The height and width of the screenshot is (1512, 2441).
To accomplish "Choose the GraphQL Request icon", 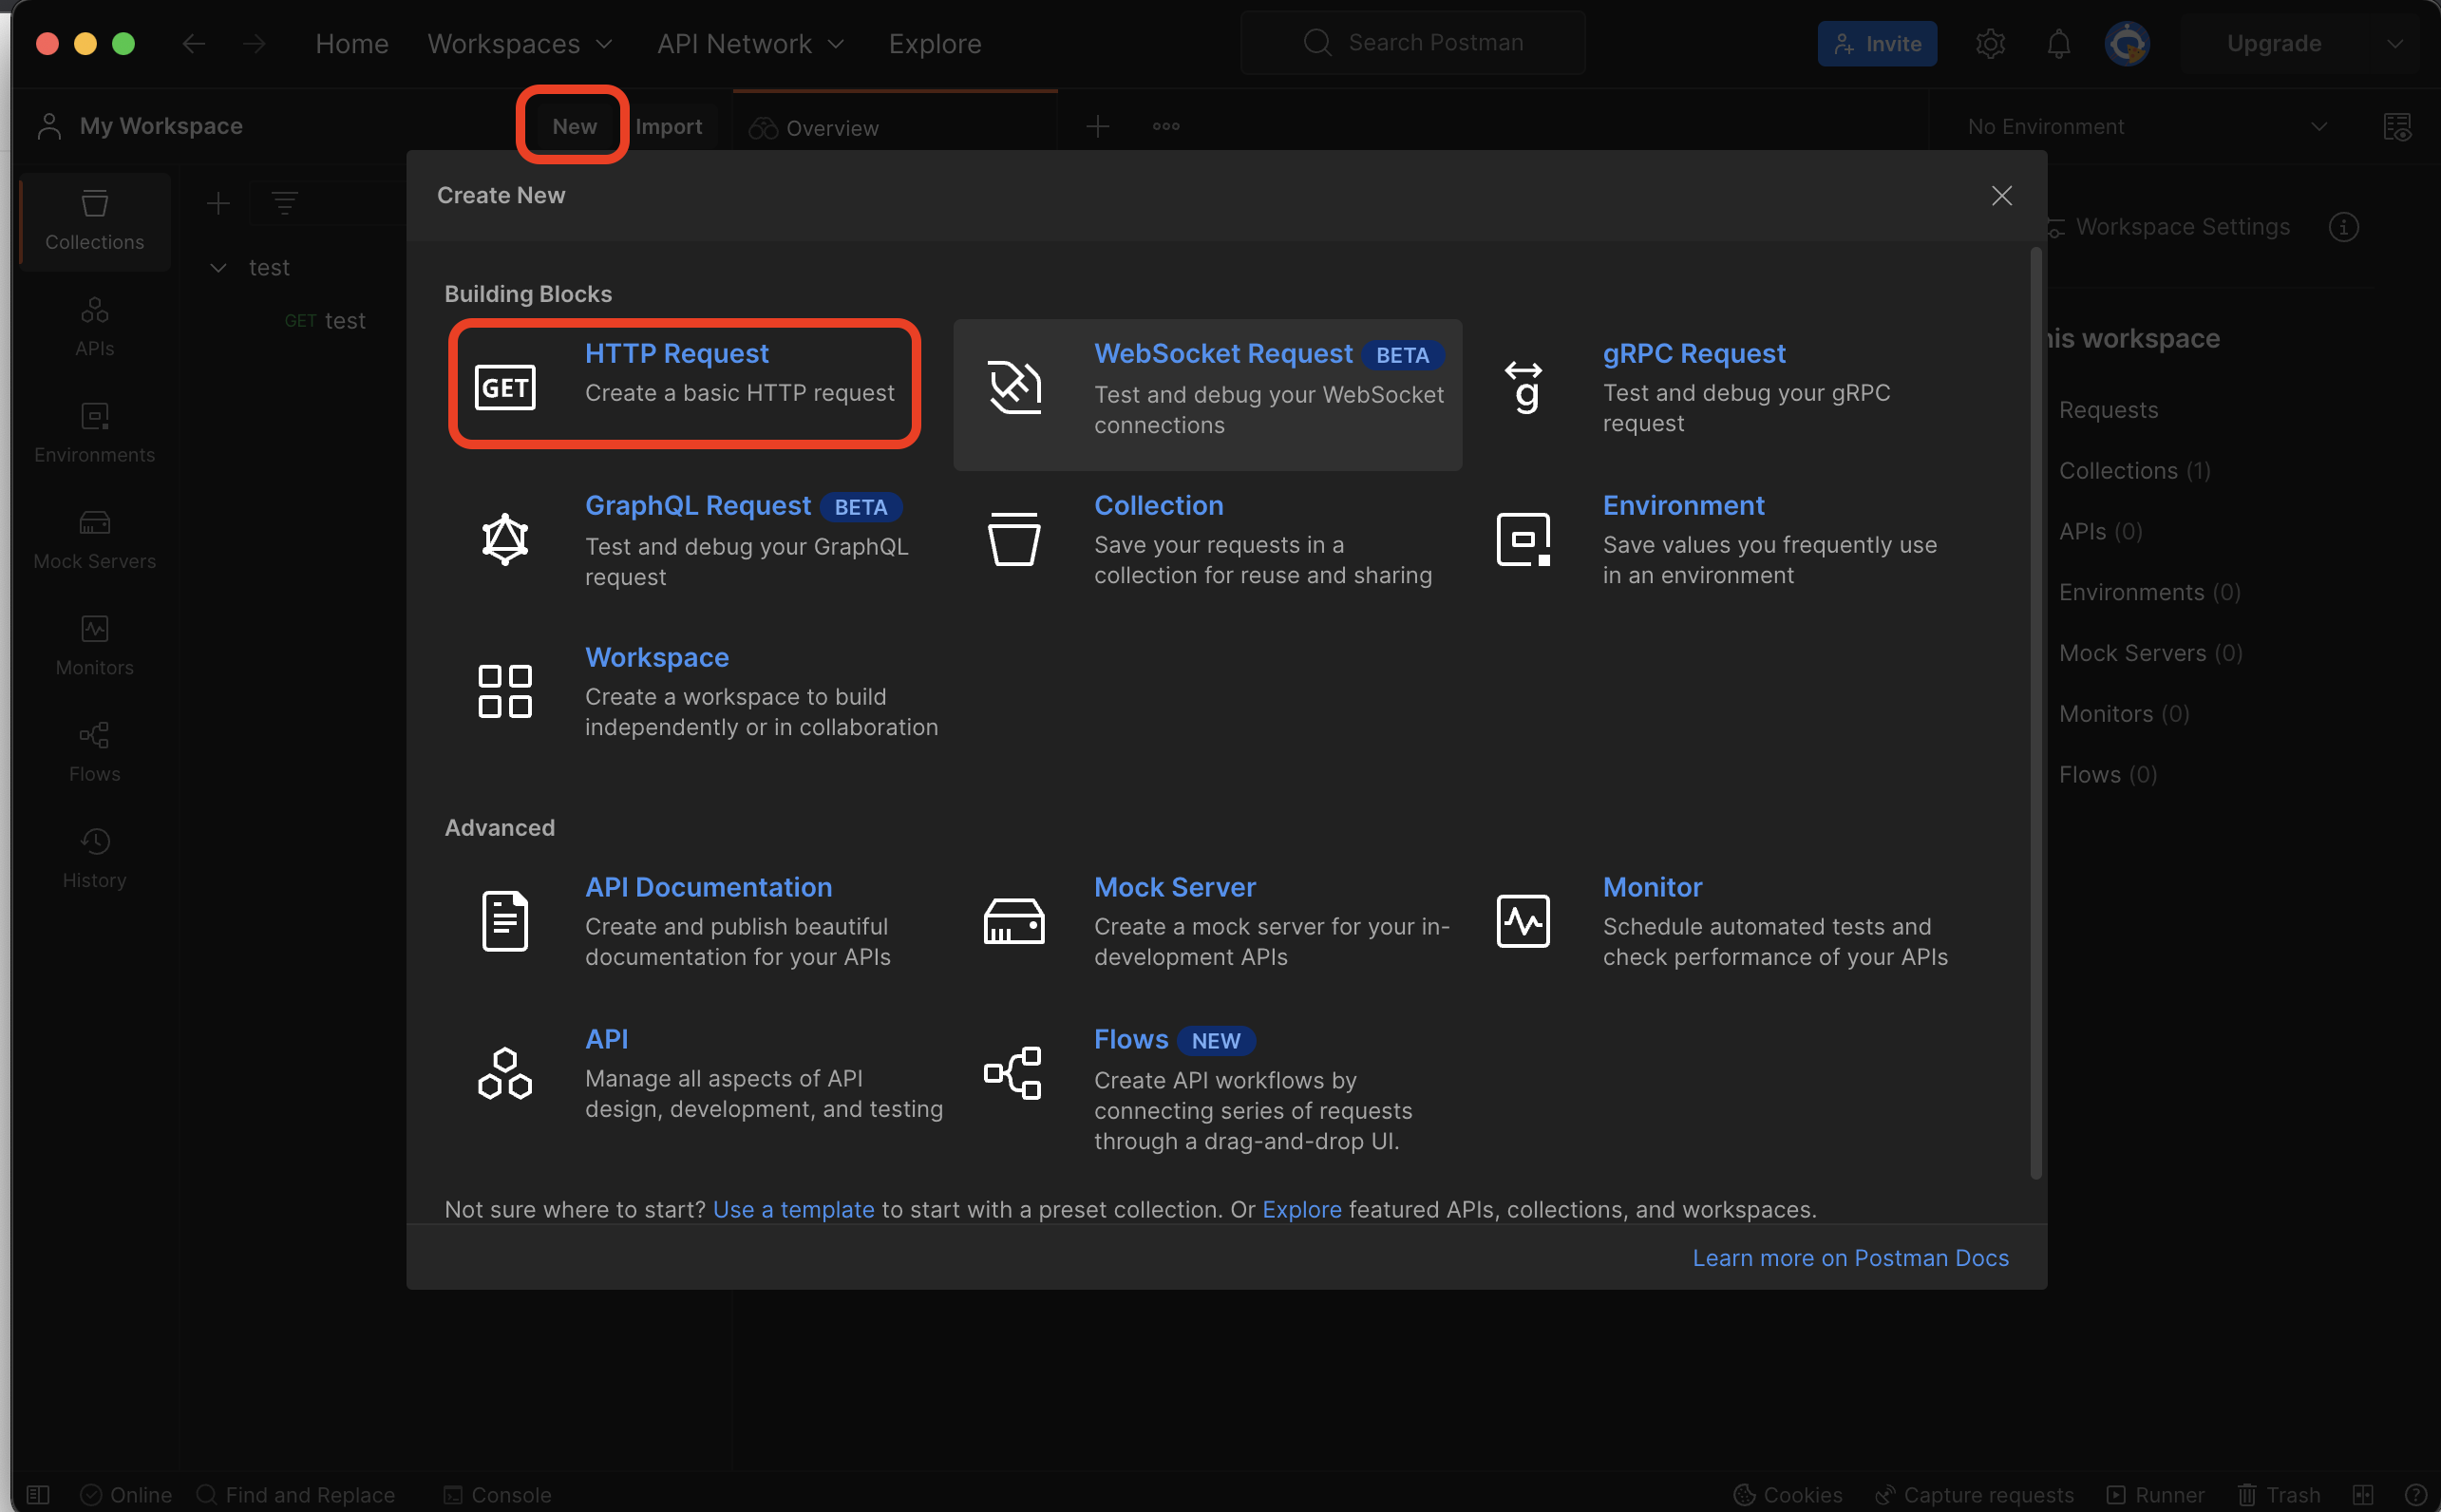I will [505, 540].
